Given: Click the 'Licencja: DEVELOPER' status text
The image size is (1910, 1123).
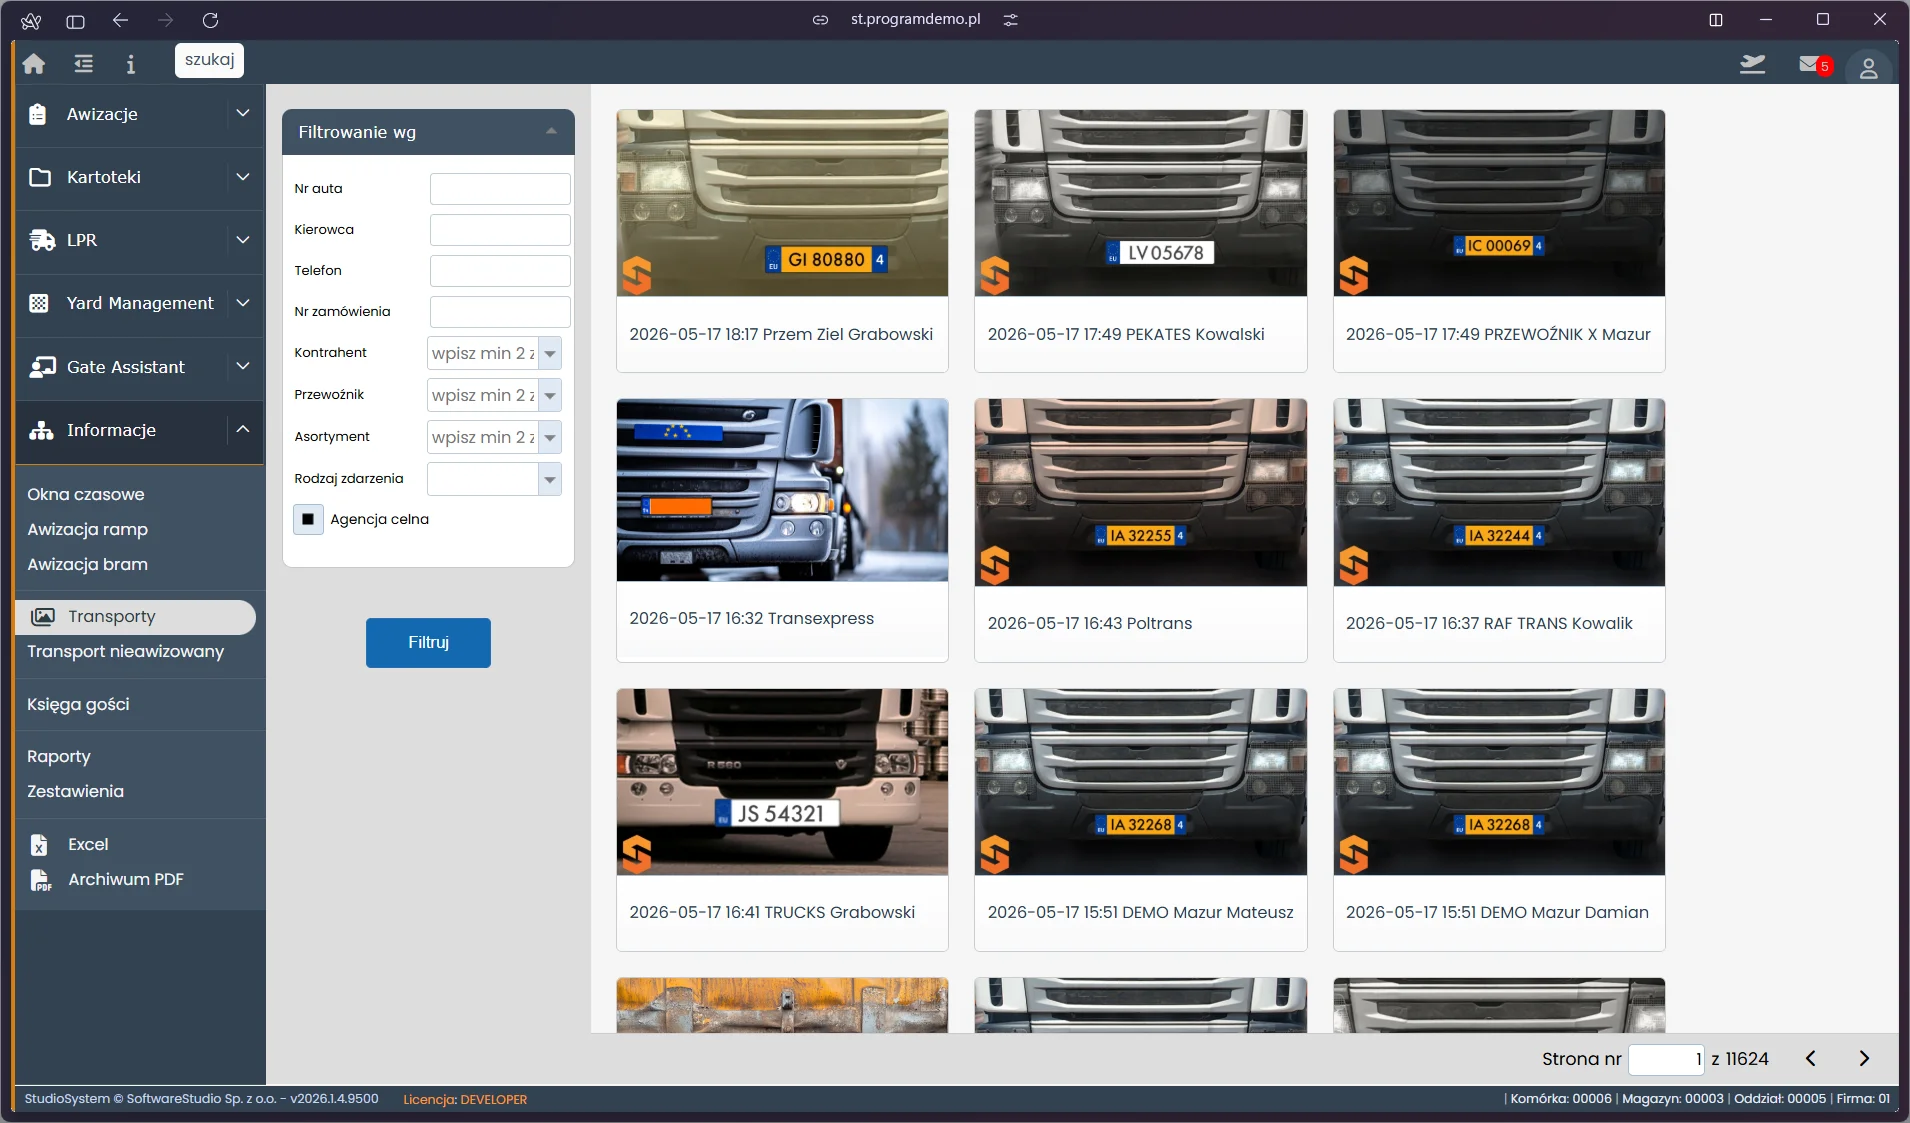Looking at the screenshot, I should pyautogui.click(x=465, y=1099).
